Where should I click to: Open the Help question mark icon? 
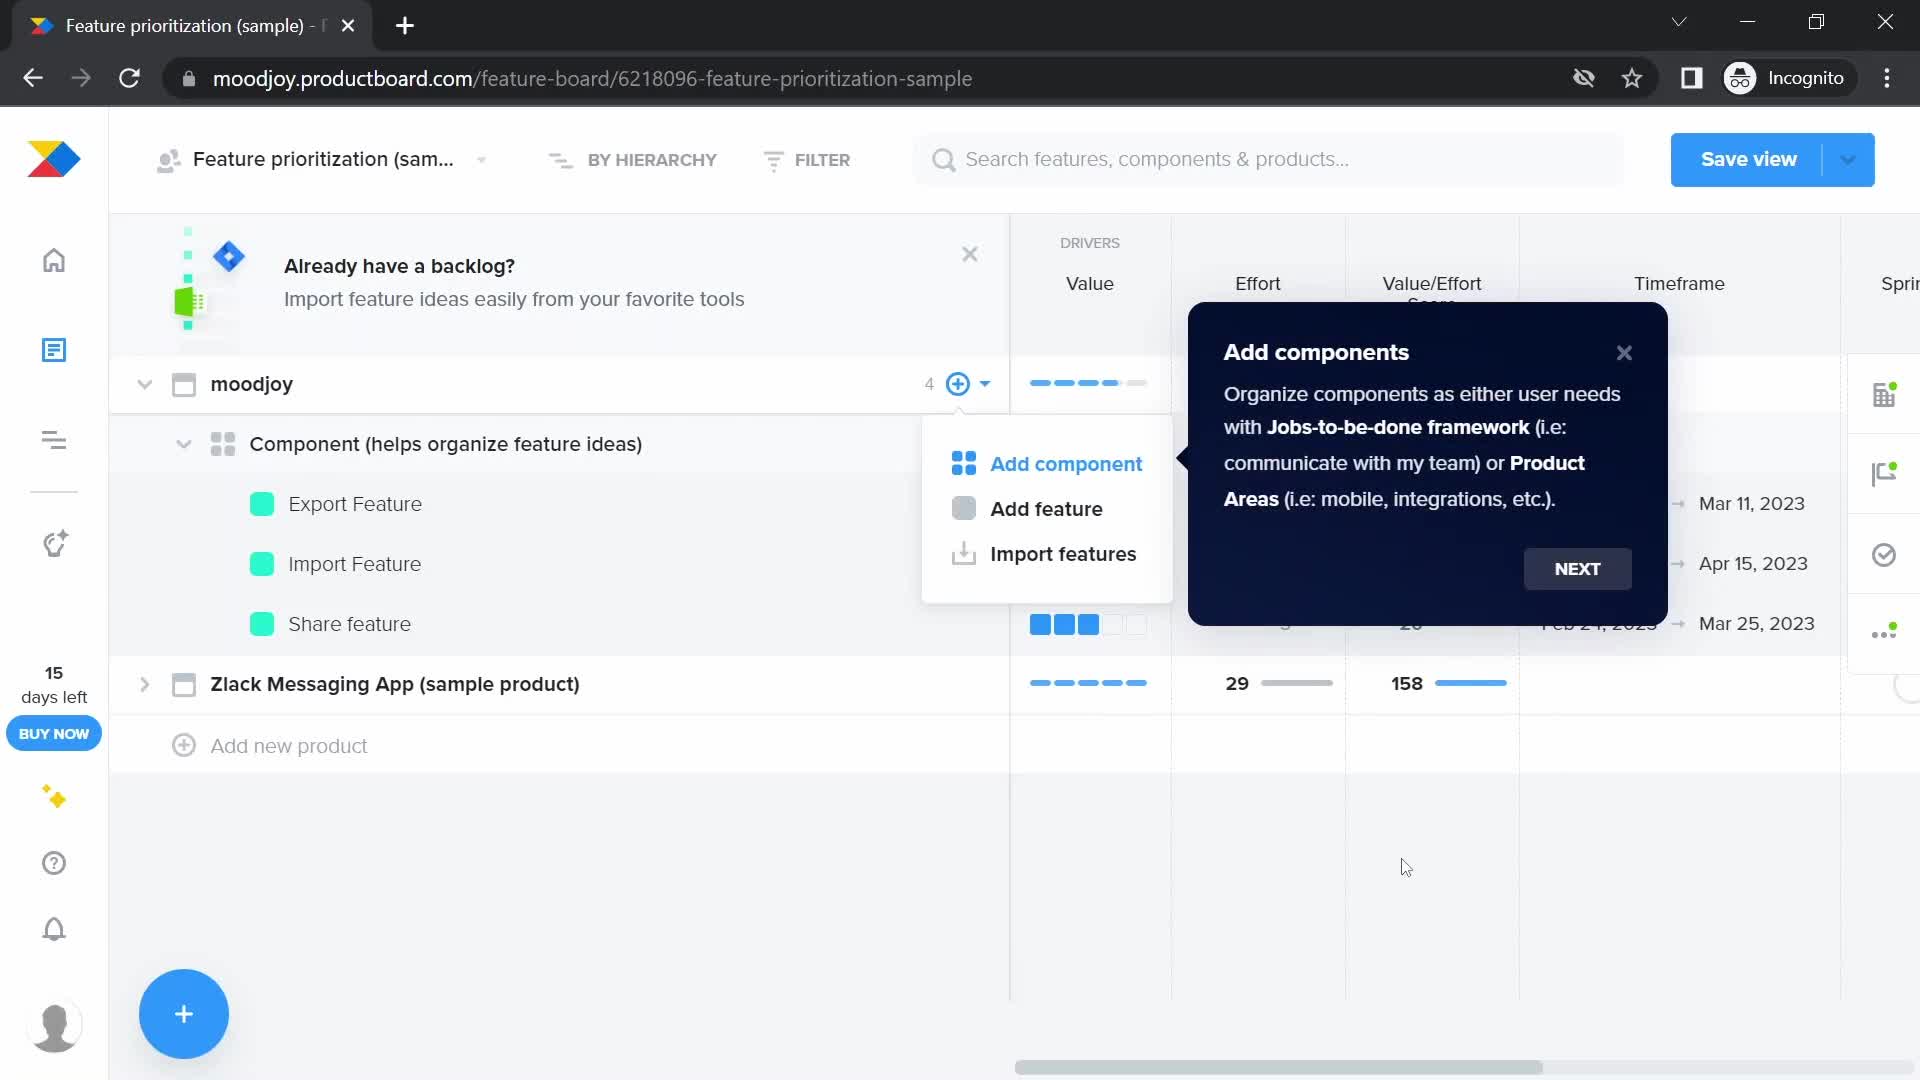tap(54, 863)
